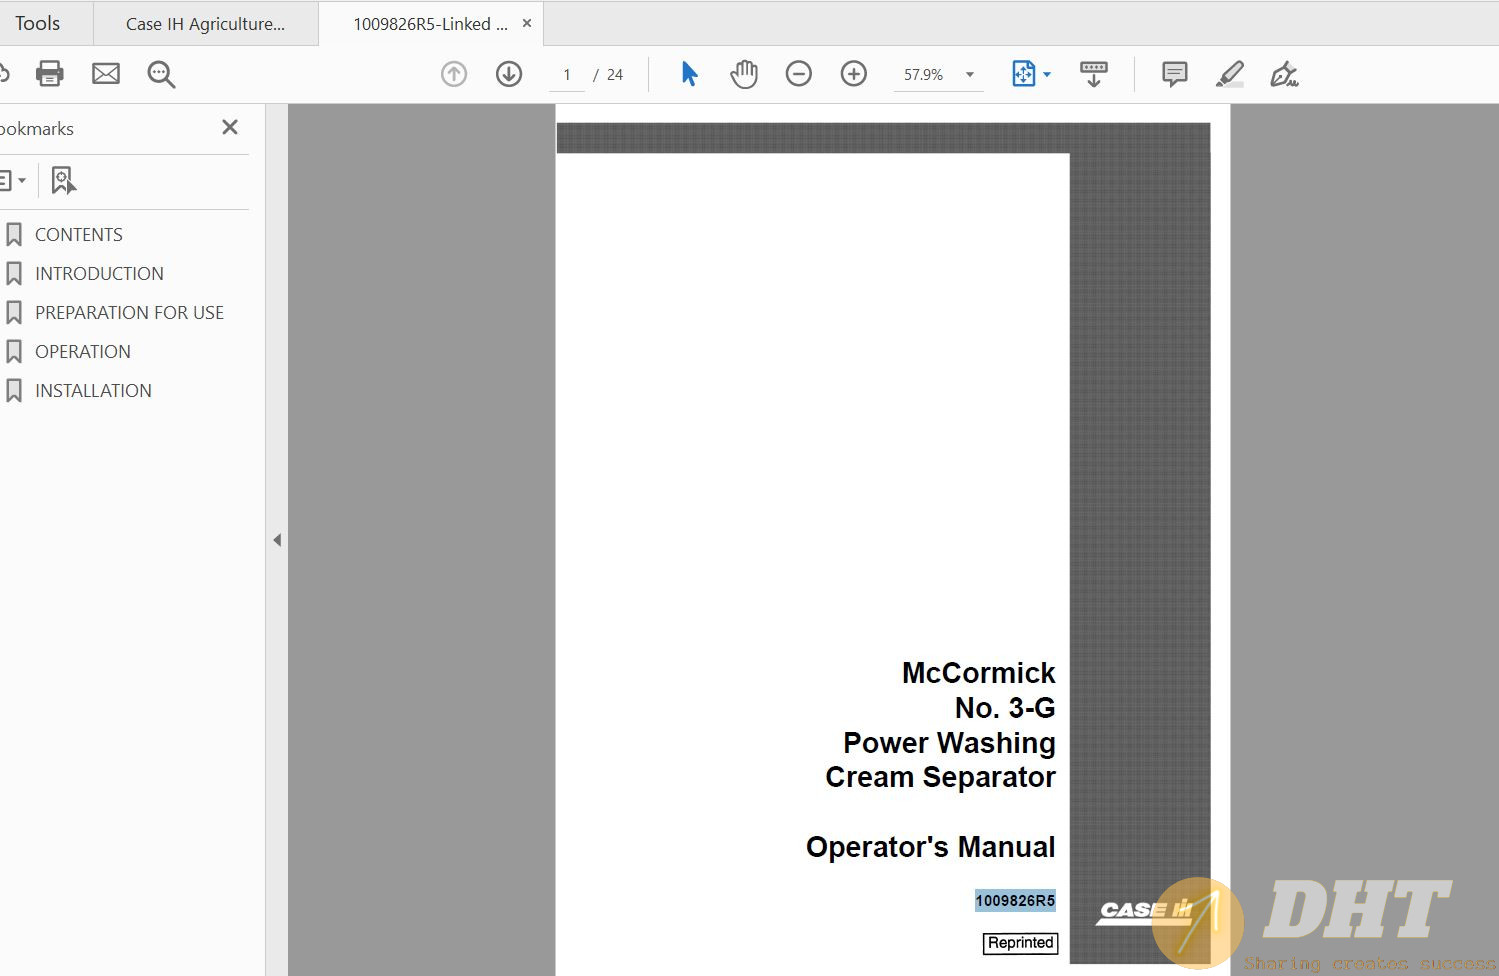Open the OPERATION bookmark
Screen dimensions: 1499x976
83,352
